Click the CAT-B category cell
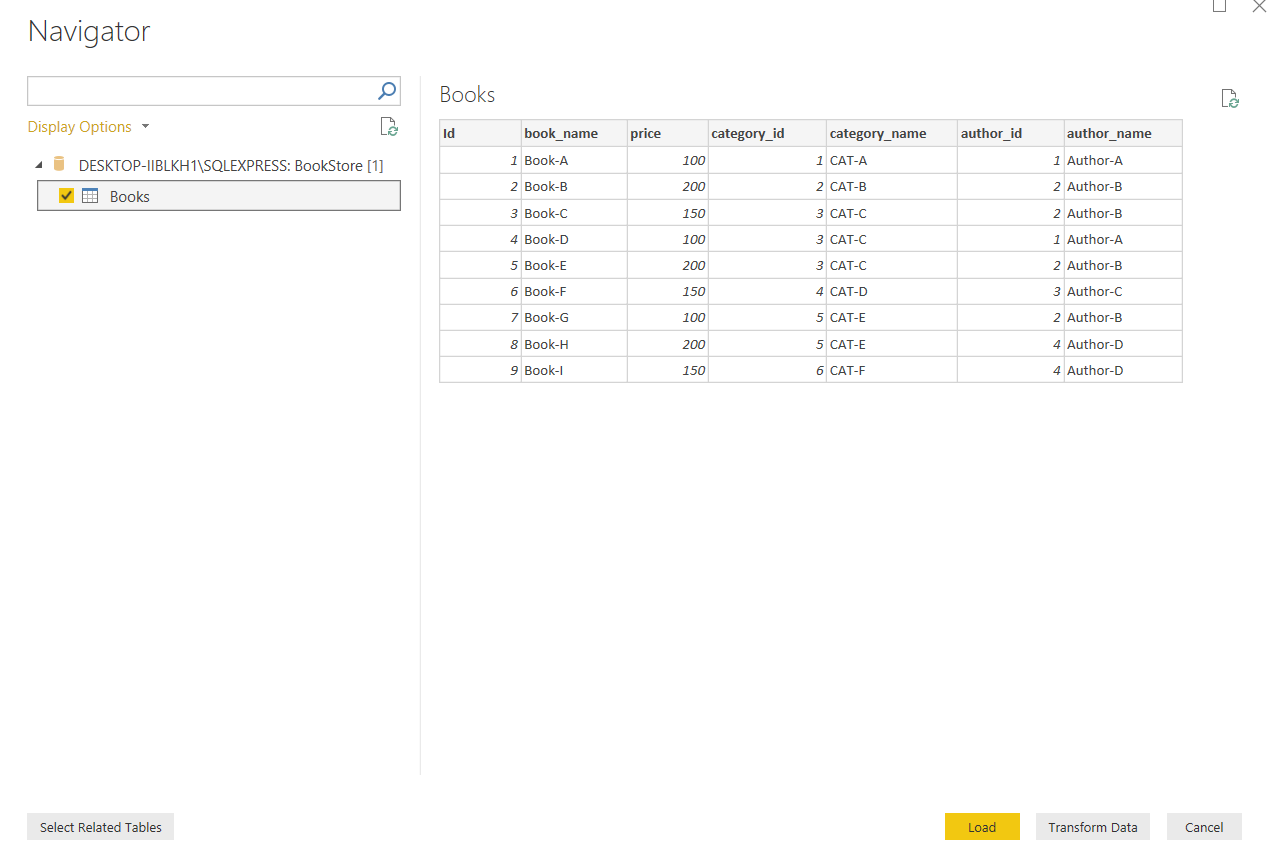 point(892,186)
